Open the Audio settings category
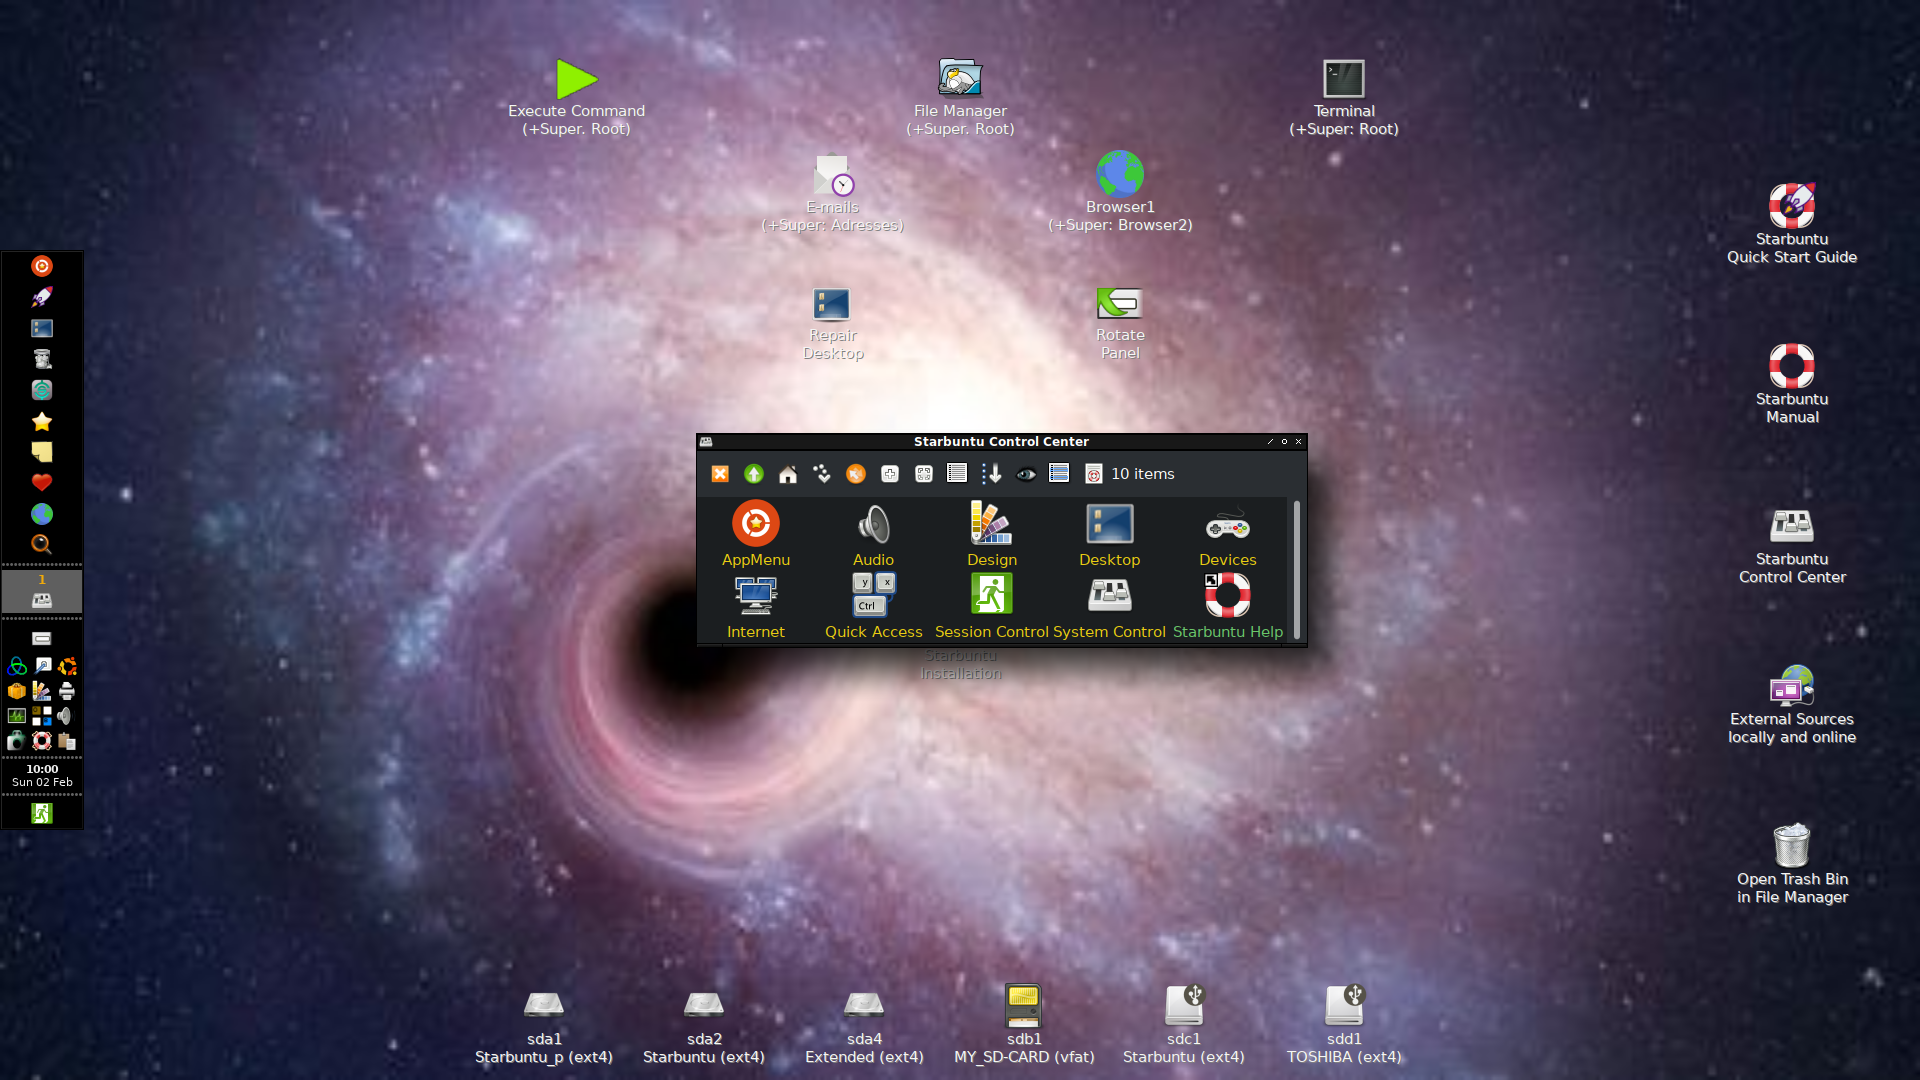 click(x=873, y=524)
